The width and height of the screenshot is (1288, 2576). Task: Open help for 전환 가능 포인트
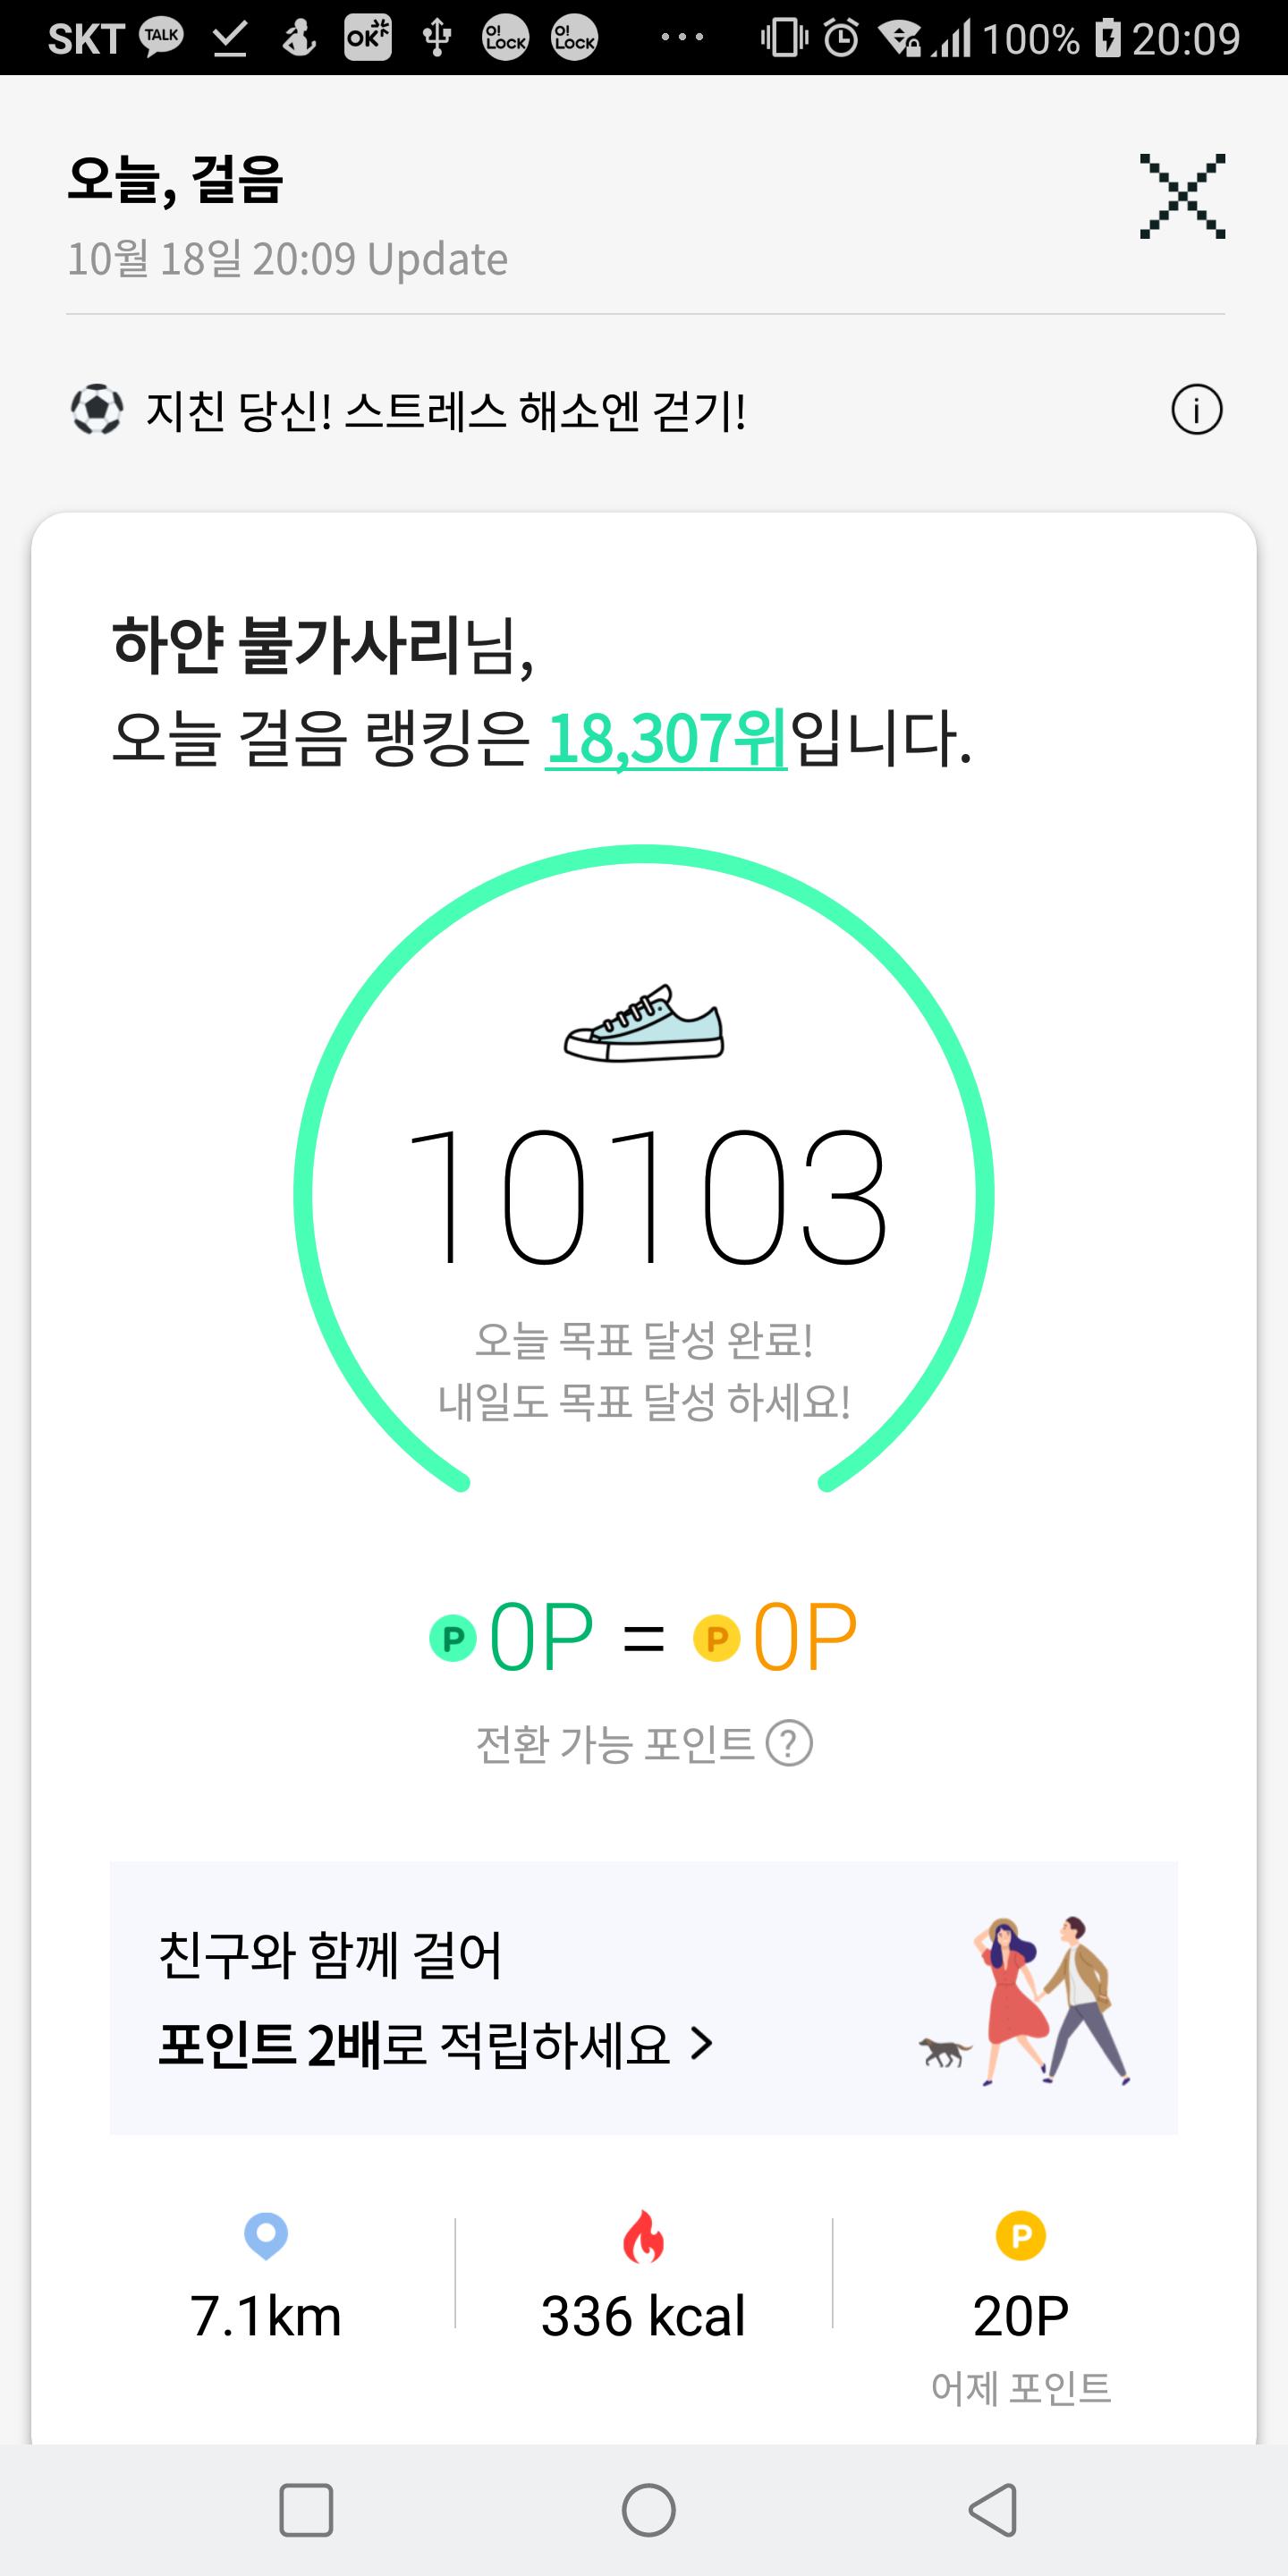789,1744
